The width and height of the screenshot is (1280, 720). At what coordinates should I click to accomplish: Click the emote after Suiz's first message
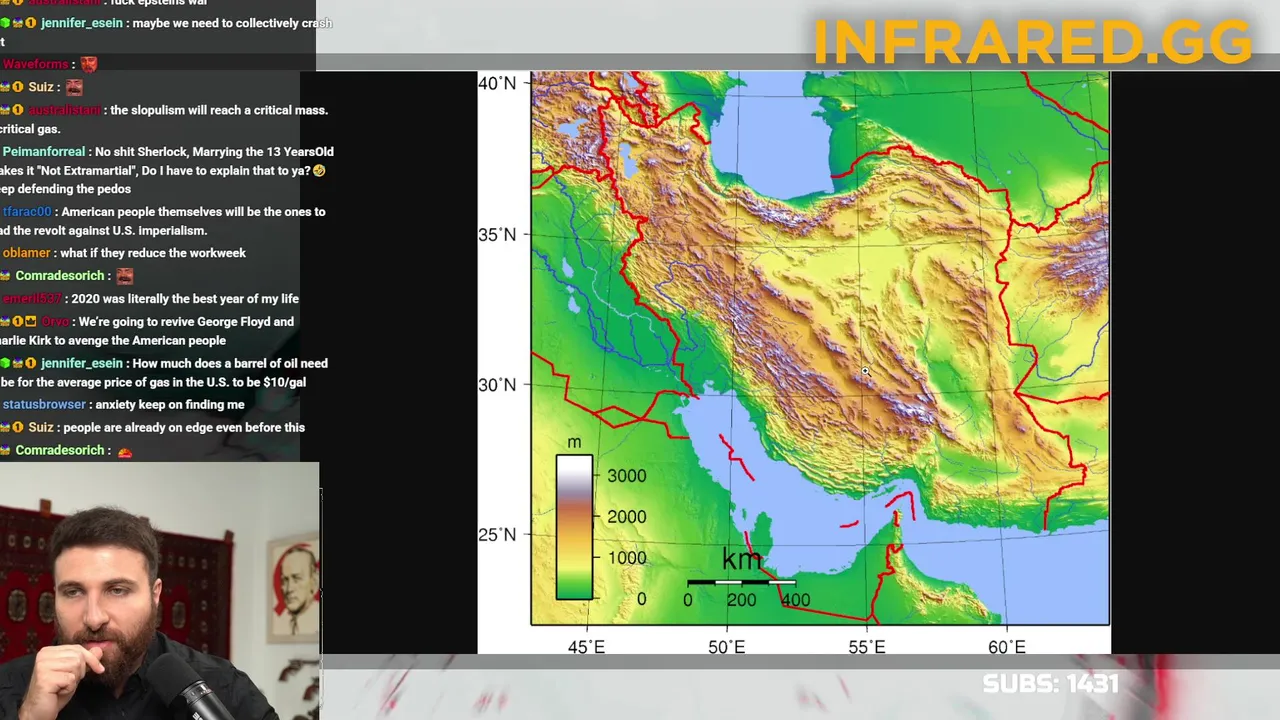(74, 87)
